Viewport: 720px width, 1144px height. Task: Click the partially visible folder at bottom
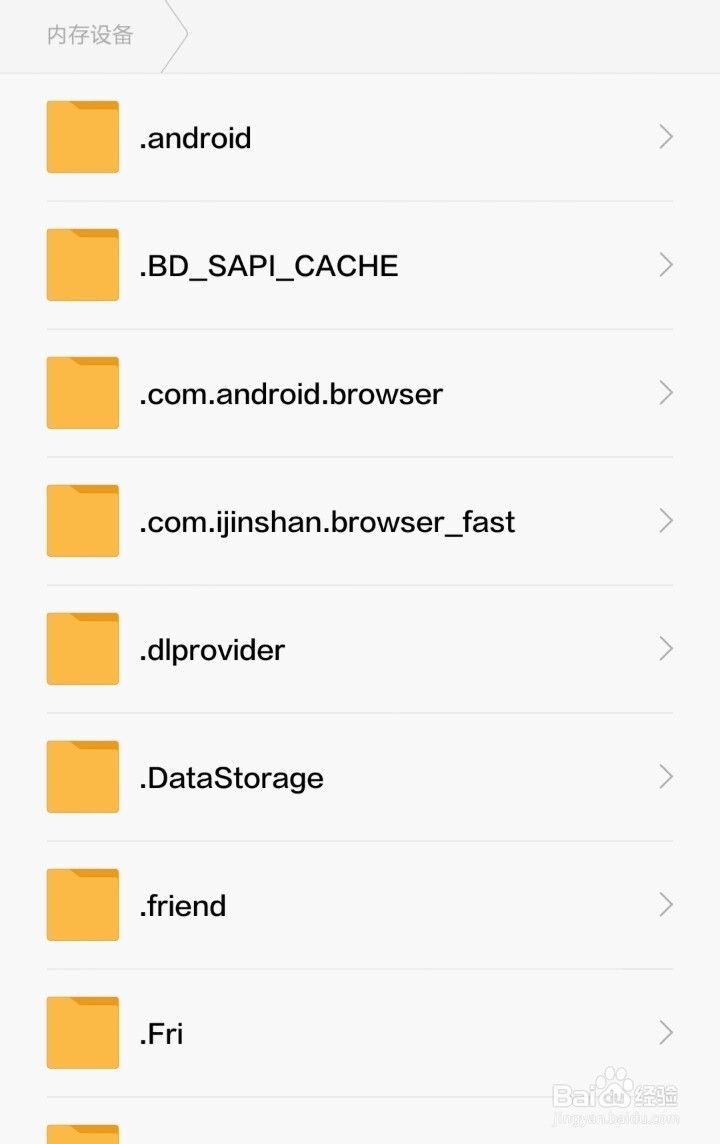(x=83, y=1133)
